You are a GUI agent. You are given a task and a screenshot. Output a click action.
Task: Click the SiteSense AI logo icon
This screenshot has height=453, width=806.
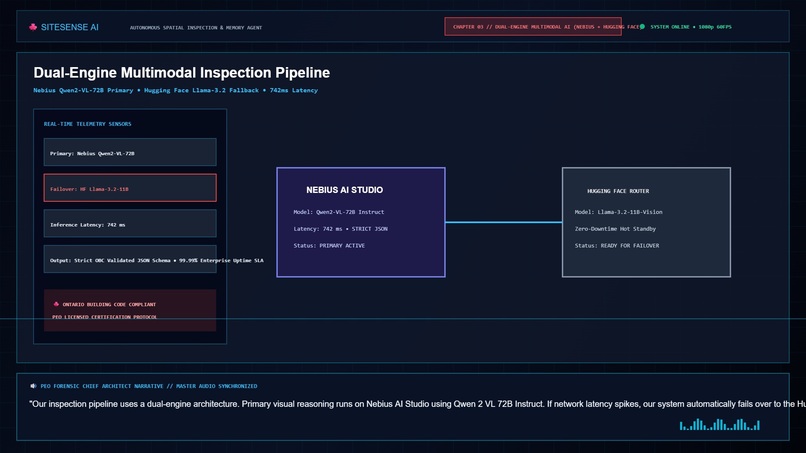(33, 27)
